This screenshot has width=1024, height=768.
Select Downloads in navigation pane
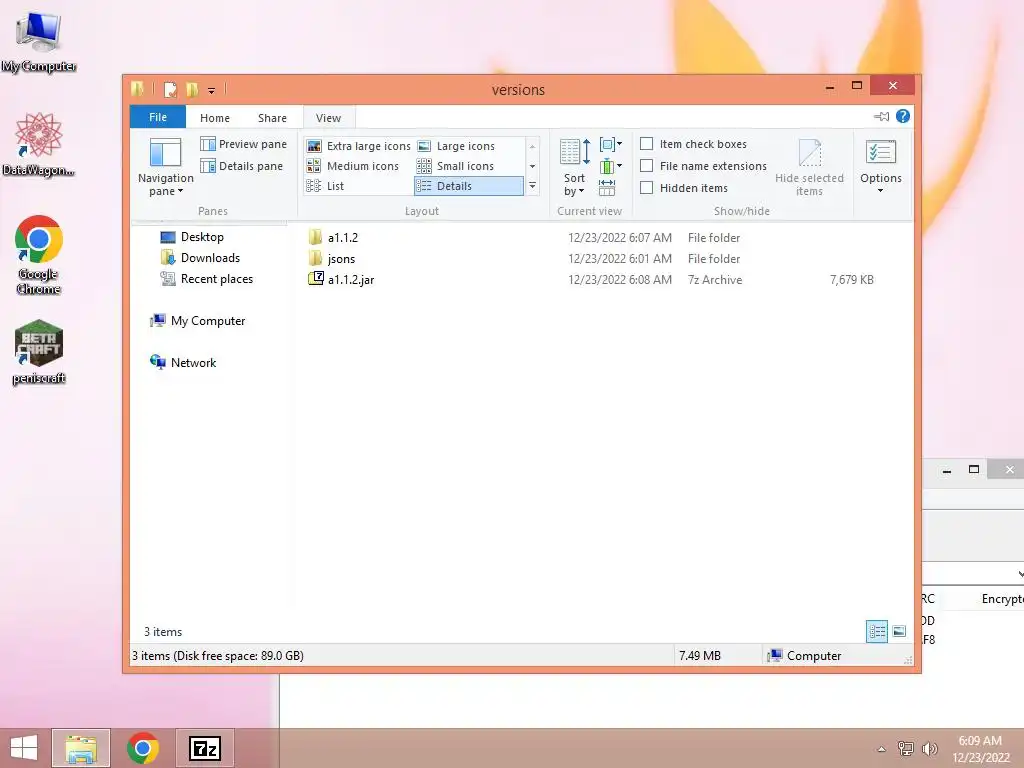pos(200,258)
